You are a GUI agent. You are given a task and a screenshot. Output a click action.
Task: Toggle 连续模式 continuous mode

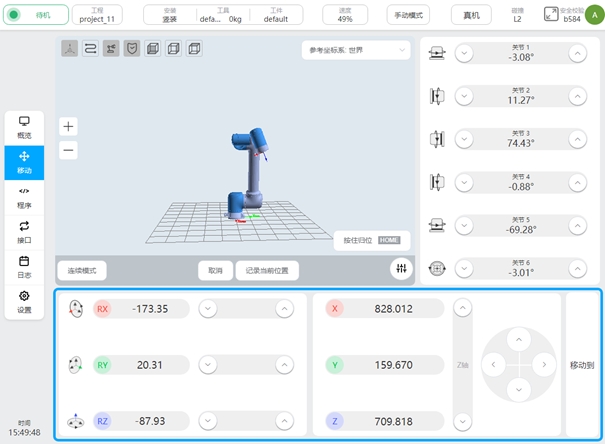82,270
